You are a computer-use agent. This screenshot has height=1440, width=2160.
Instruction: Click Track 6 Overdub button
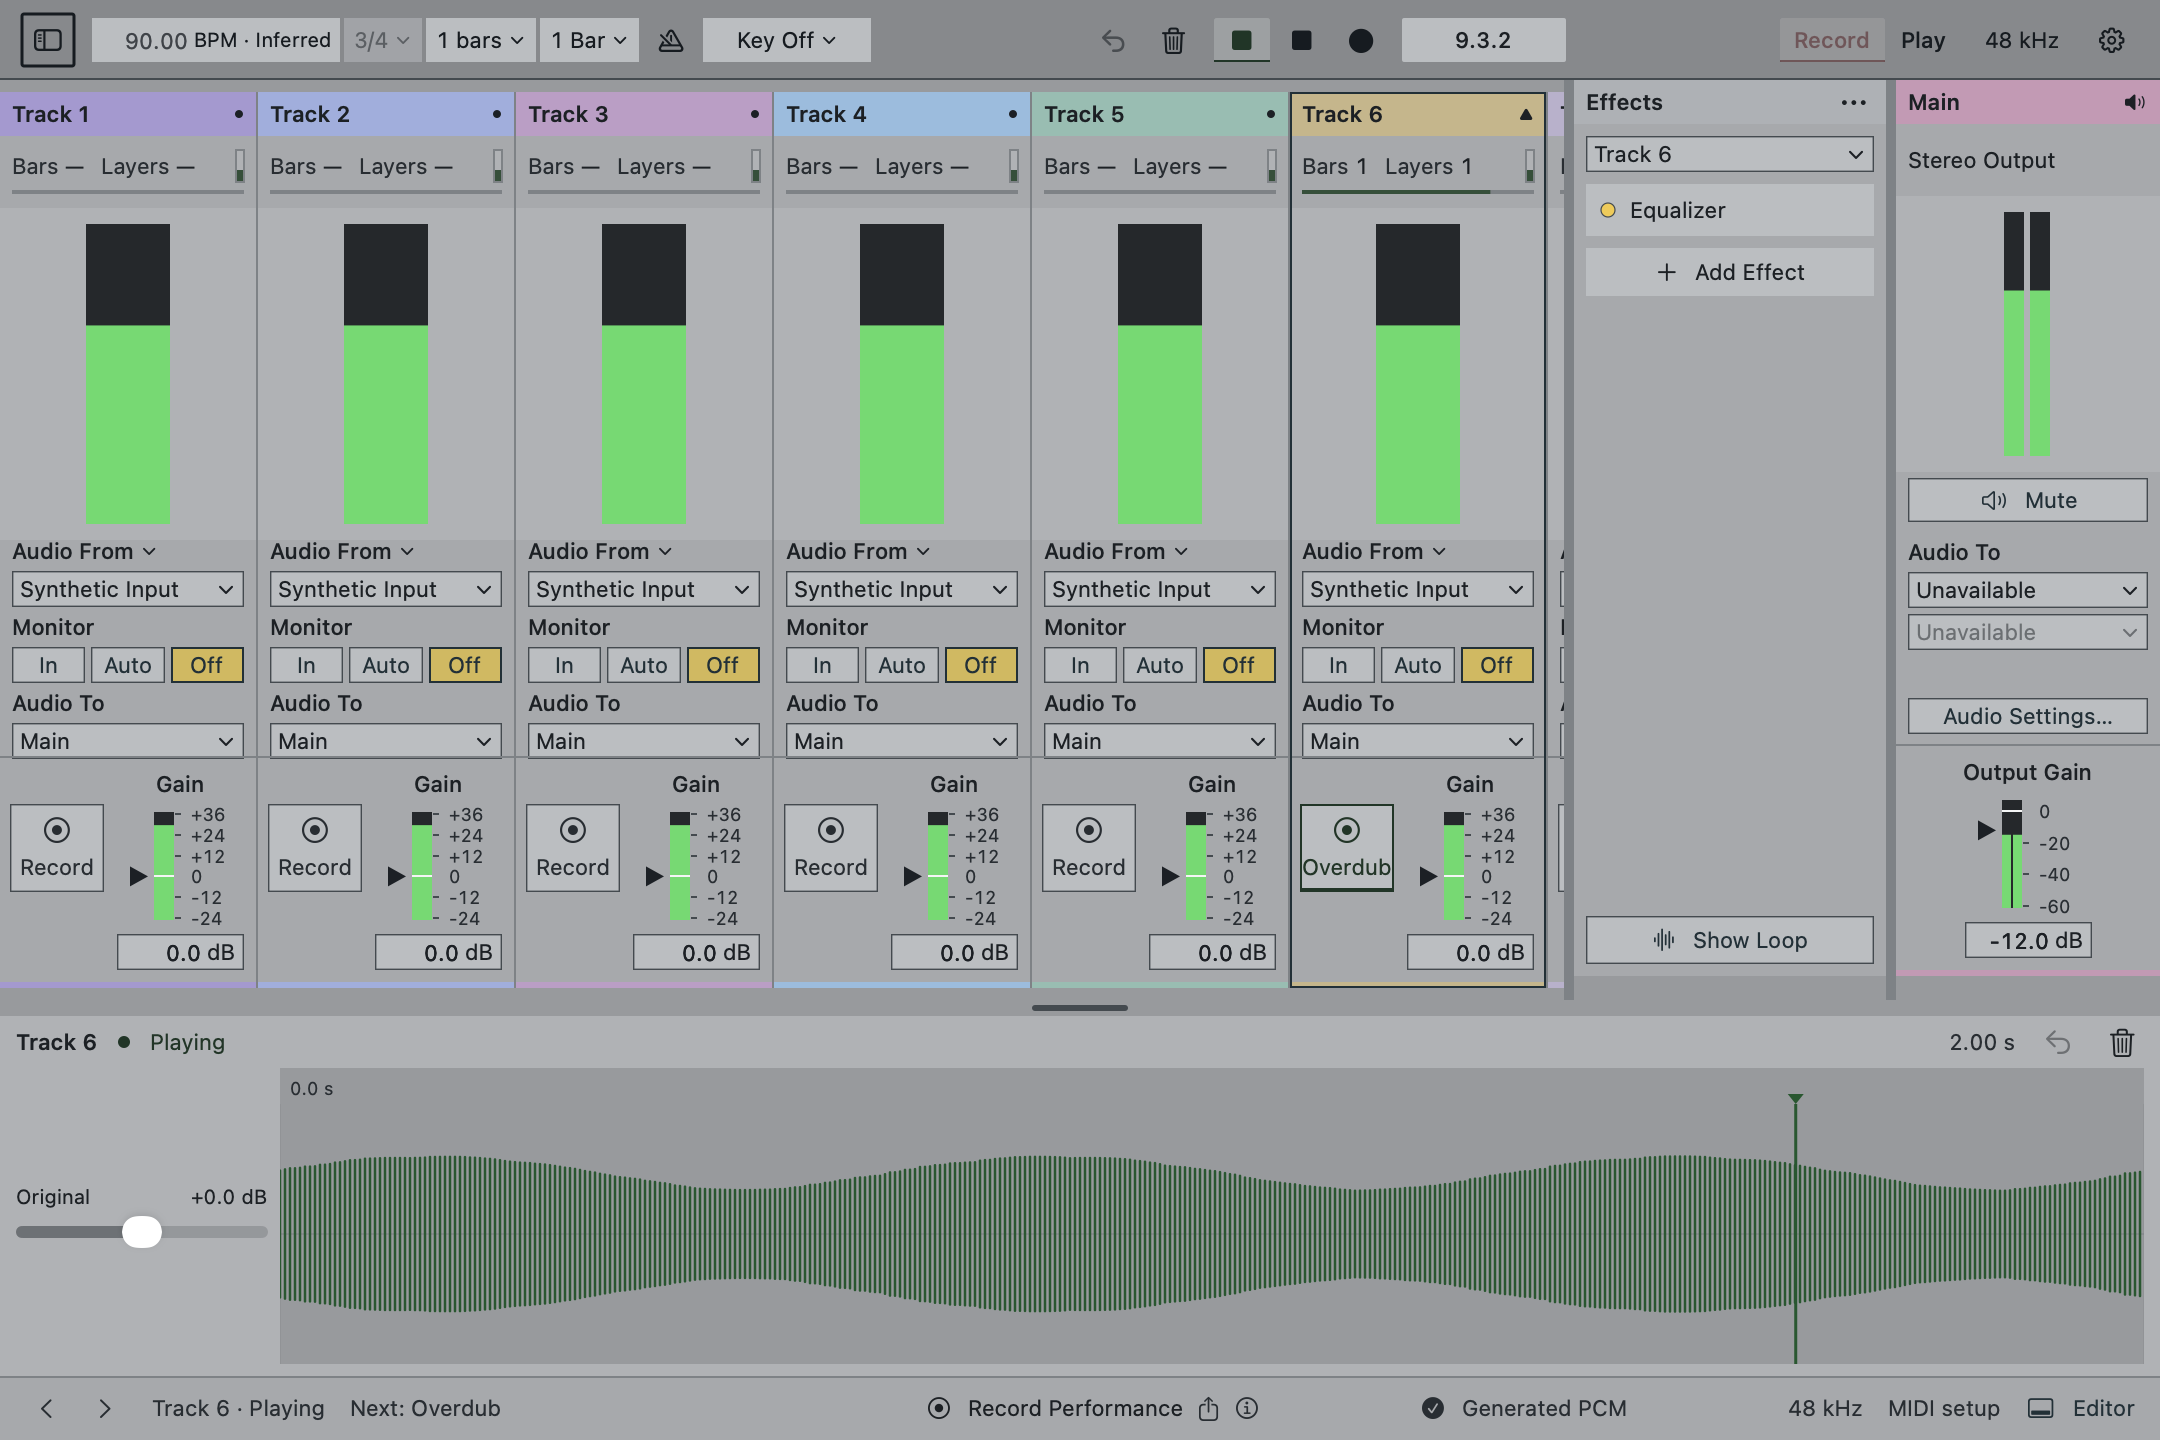pyautogui.click(x=1346, y=847)
